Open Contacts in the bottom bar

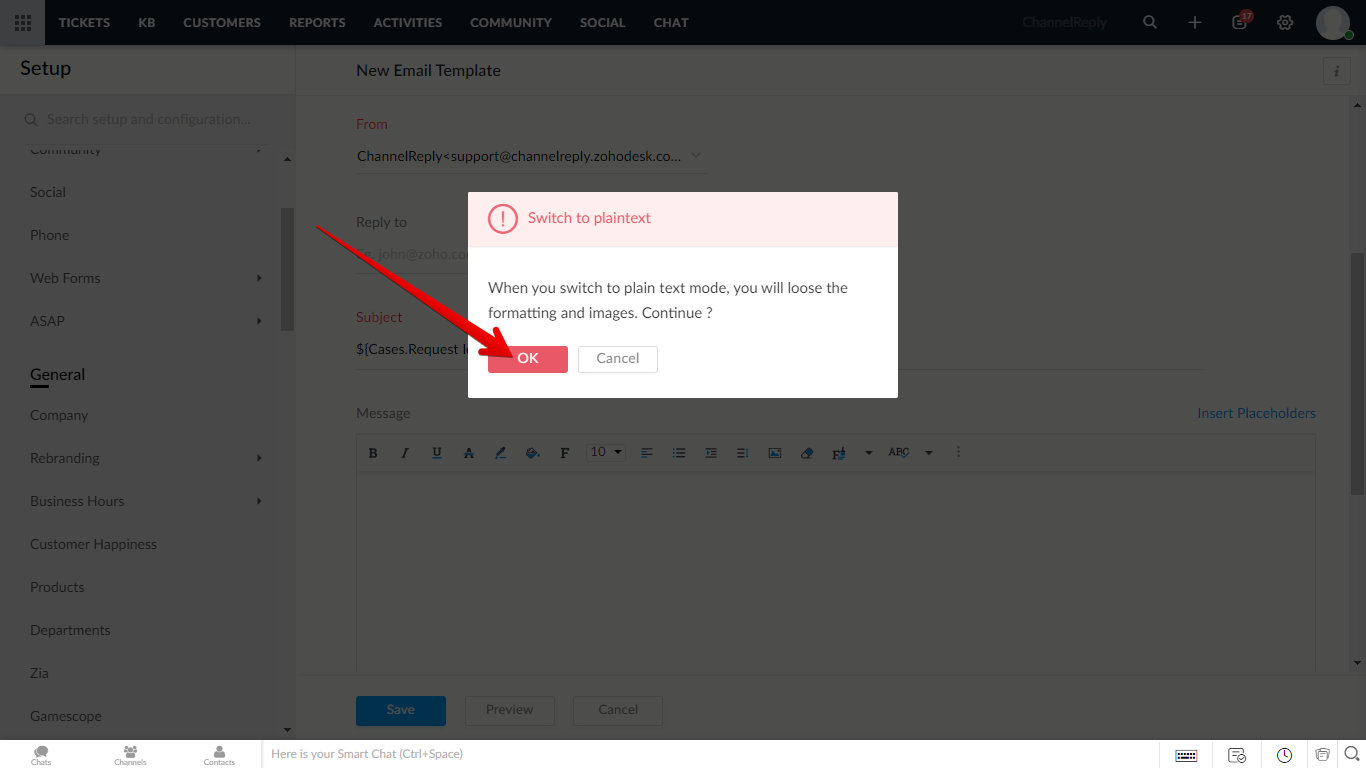pyautogui.click(x=219, y=755)
